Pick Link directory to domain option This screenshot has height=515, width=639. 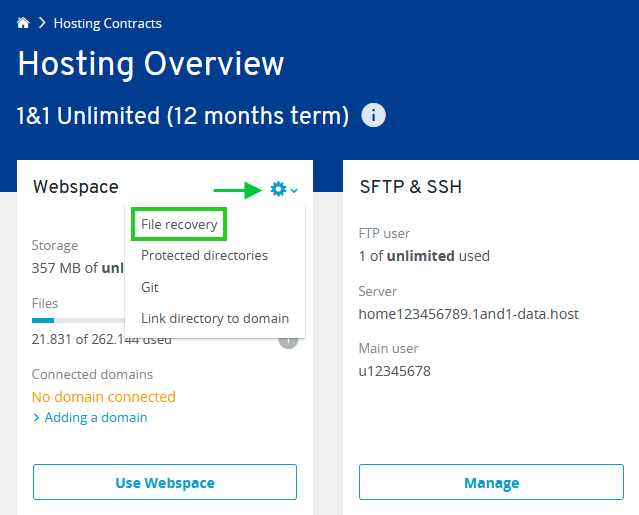tap(215, 318)
